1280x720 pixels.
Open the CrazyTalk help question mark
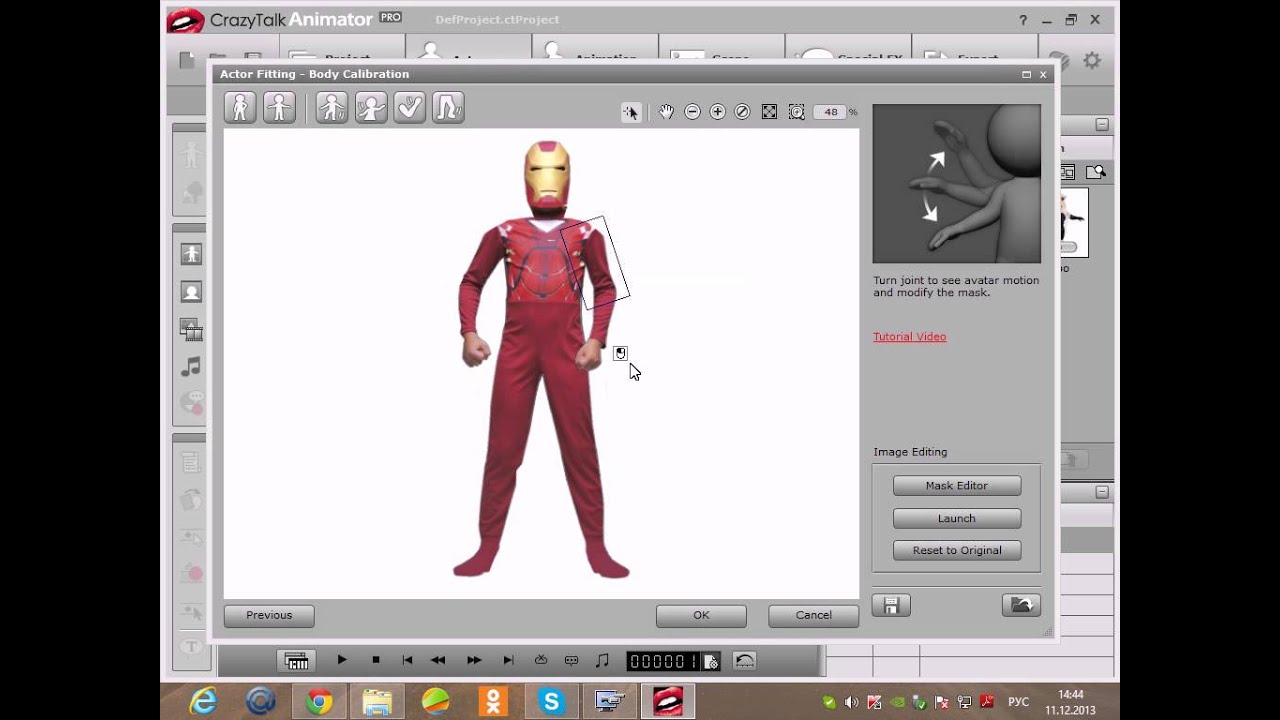pos(1023,20)
